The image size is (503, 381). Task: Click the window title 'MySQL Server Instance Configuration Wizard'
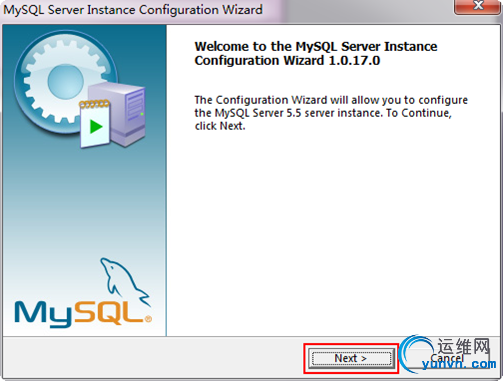(133, 10)
